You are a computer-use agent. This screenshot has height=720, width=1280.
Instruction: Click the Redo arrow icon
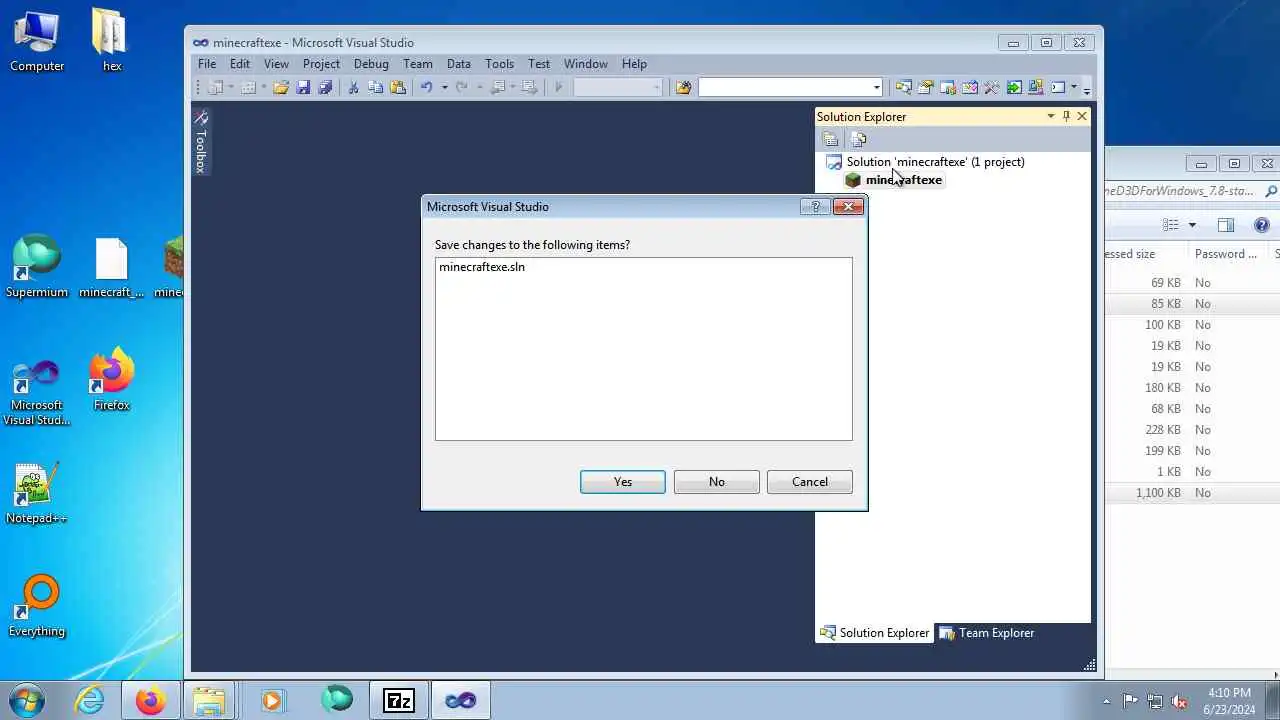tap(461, 88)
